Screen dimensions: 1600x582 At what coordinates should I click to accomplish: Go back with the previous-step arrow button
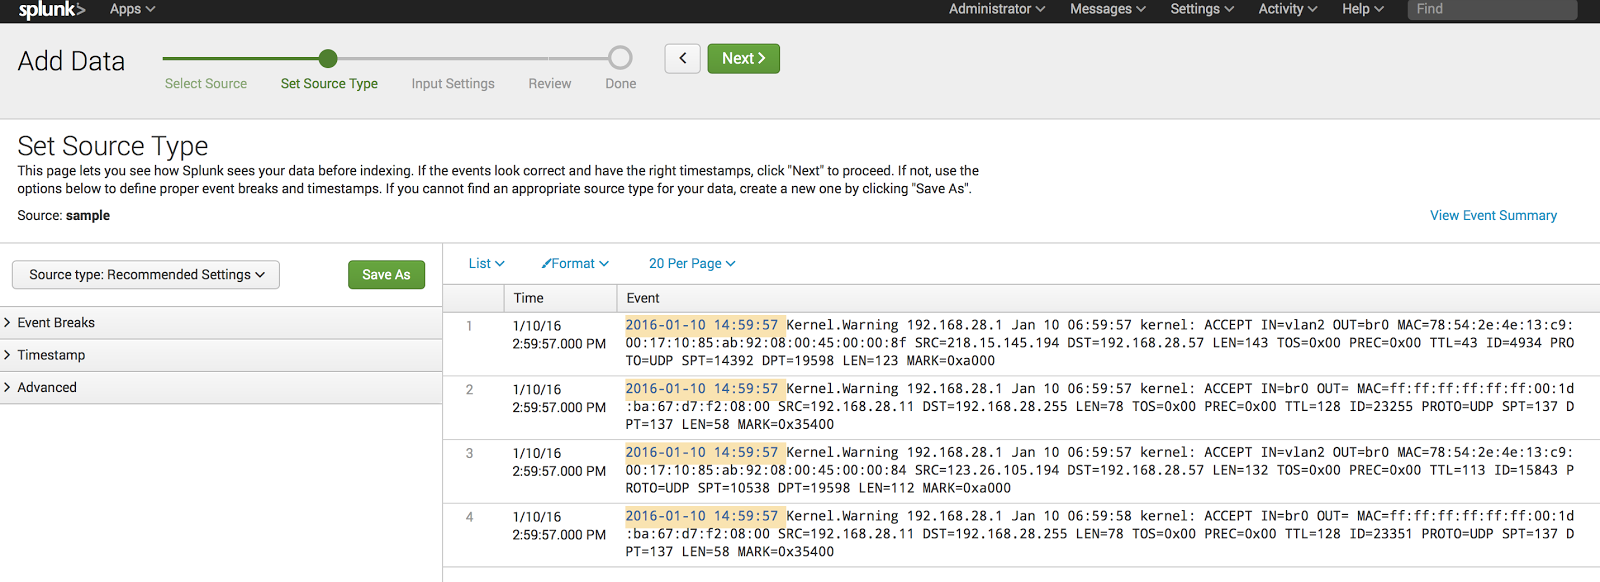tap(682, 58)
